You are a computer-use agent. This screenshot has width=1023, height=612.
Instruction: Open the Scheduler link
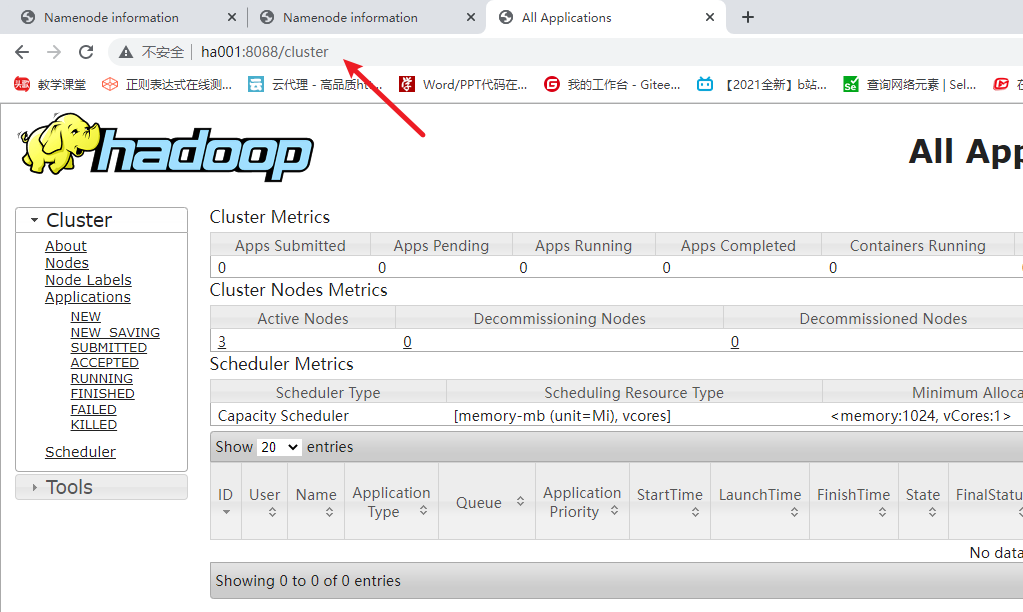tap(80, 451)
